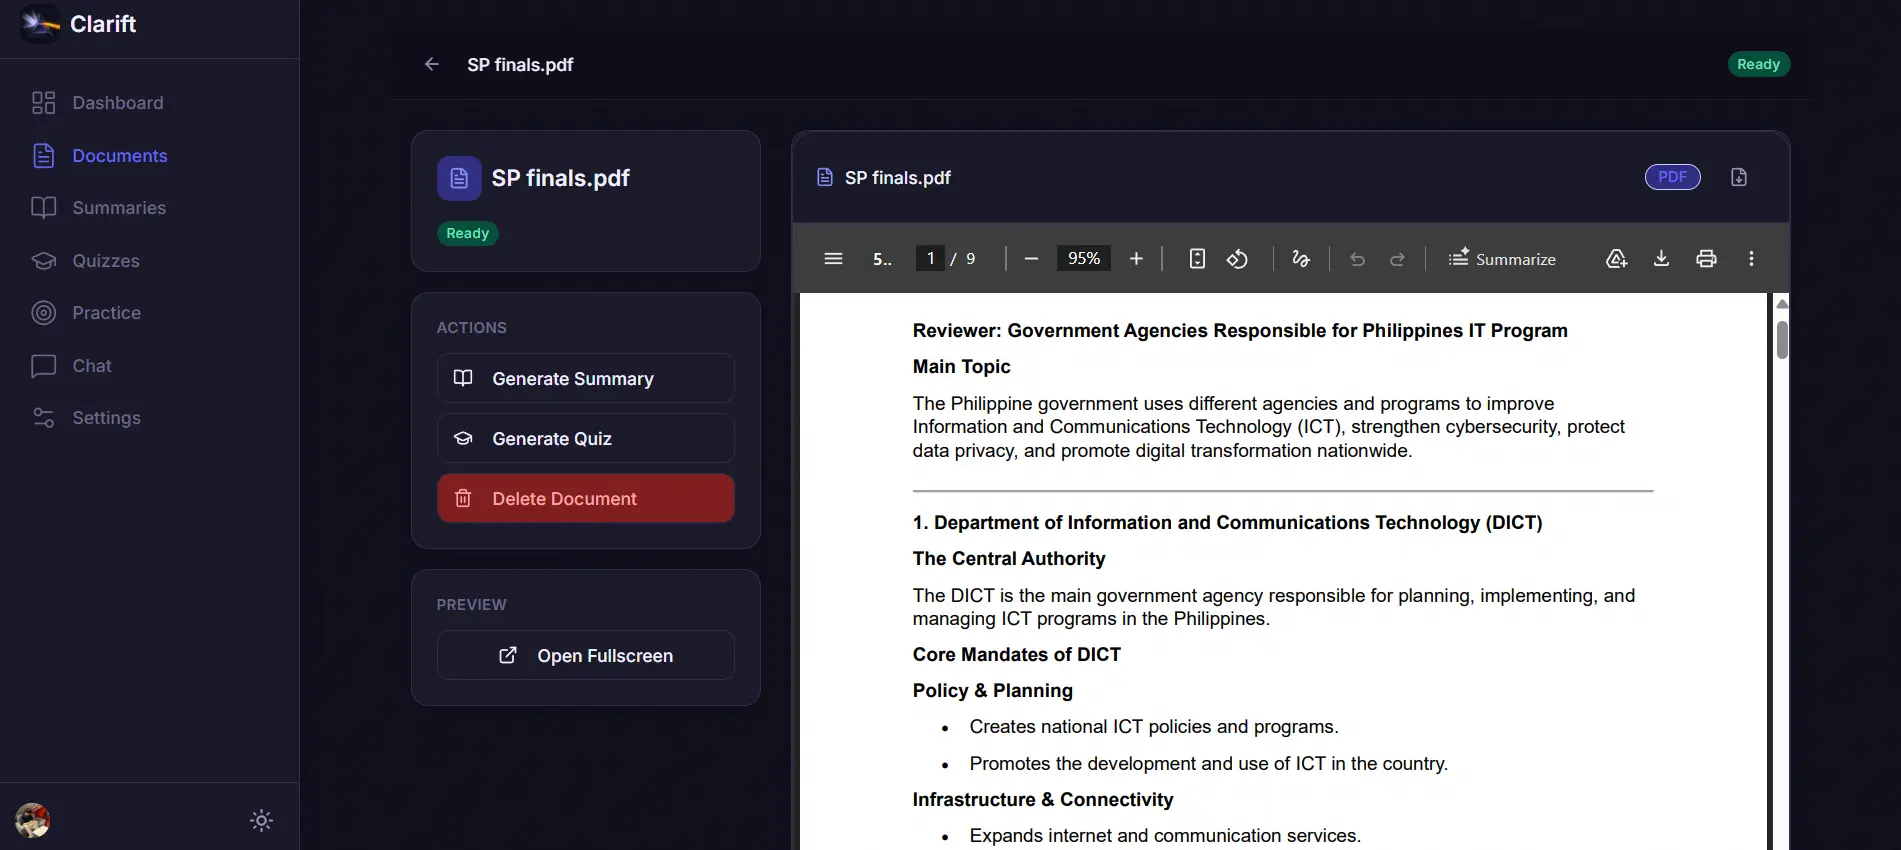Click Generate Summary button
This screenshot has width=1901, height=850.
pos(586,378)
